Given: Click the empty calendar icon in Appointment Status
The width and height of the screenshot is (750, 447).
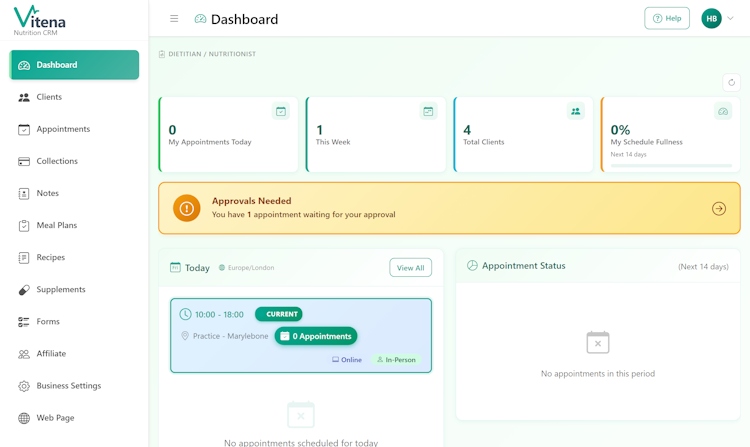Looking at the screenshot, I should [598, 342].
